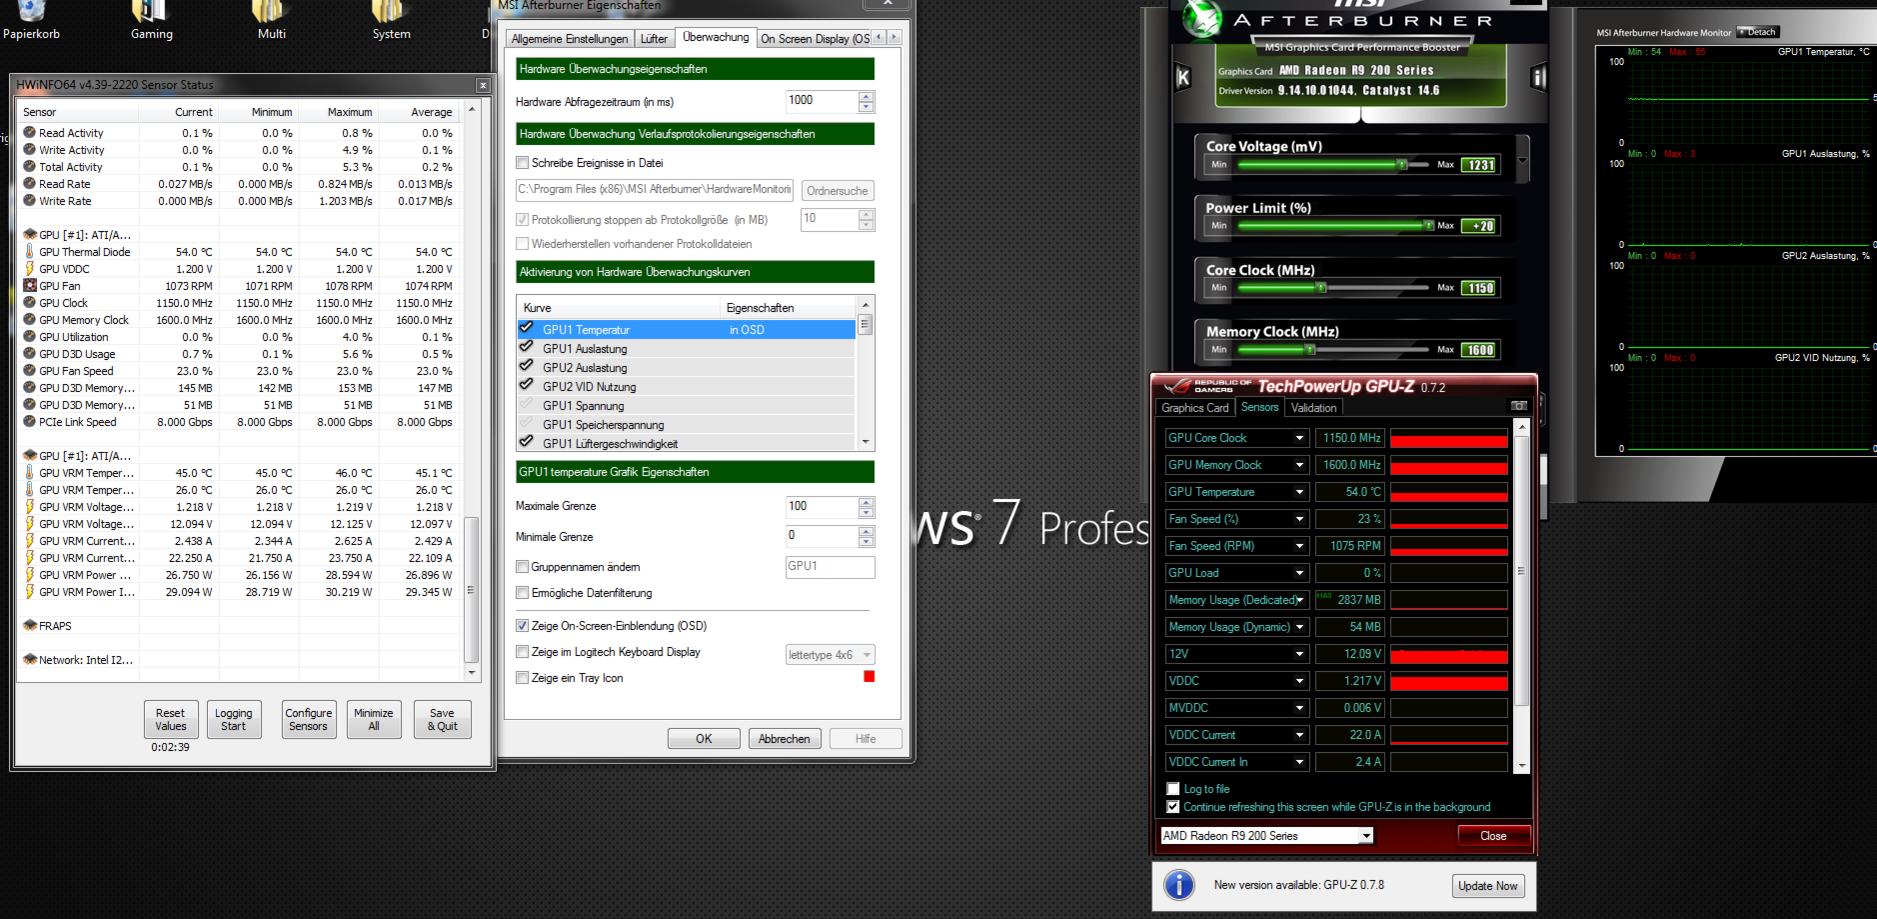Click the MSI Afterburner dragon logo
Screen dimensions: 1877x919
click(1201, 20)
